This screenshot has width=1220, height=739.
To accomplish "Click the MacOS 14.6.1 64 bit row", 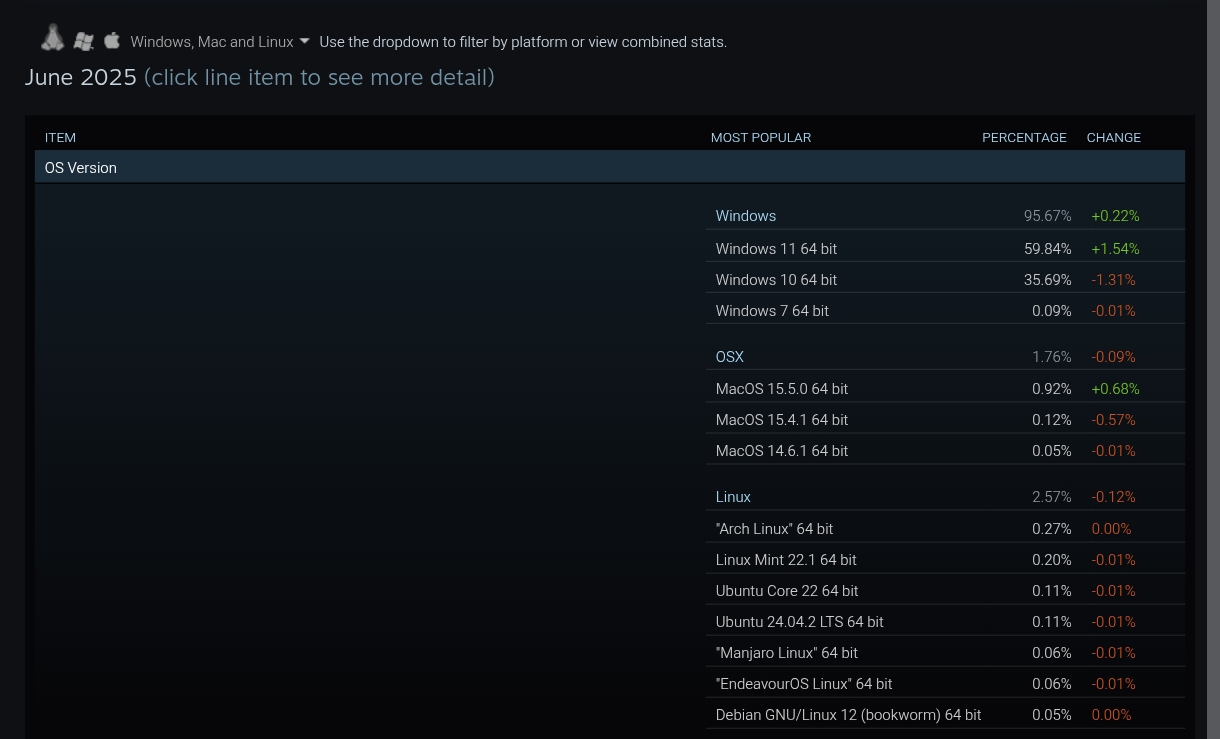I will (945, 450).
